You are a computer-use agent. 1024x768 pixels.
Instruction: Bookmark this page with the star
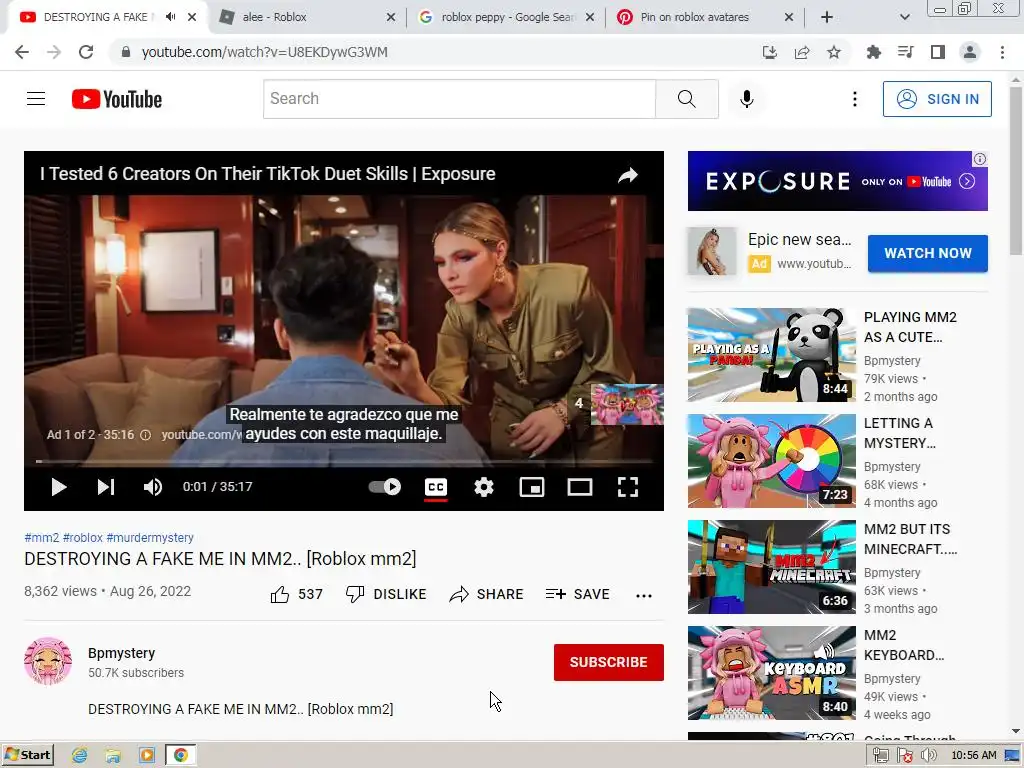pyautogui.click(x=834, y=52)
